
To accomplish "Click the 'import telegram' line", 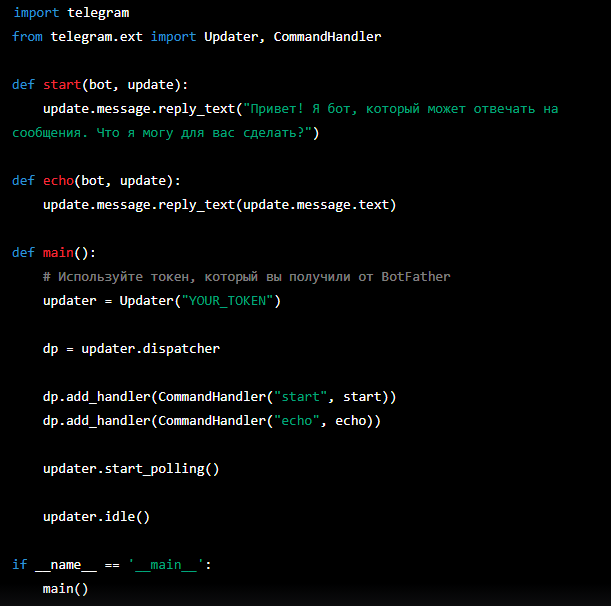I will [71, 13].
